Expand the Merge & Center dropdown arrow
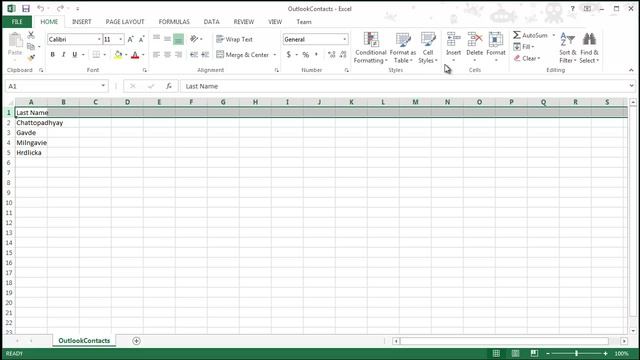This screenshot has width=640, height=360. [x=275, y=55]
